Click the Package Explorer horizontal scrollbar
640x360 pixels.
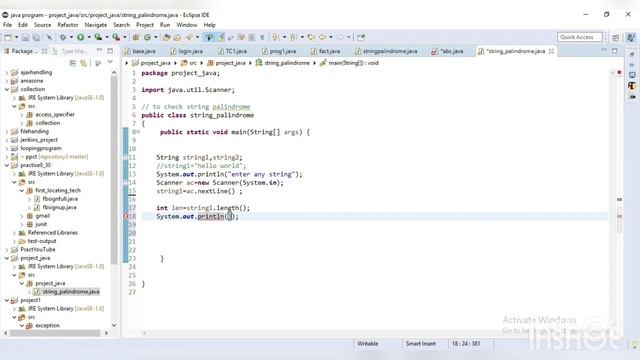[x=54, y=333]
